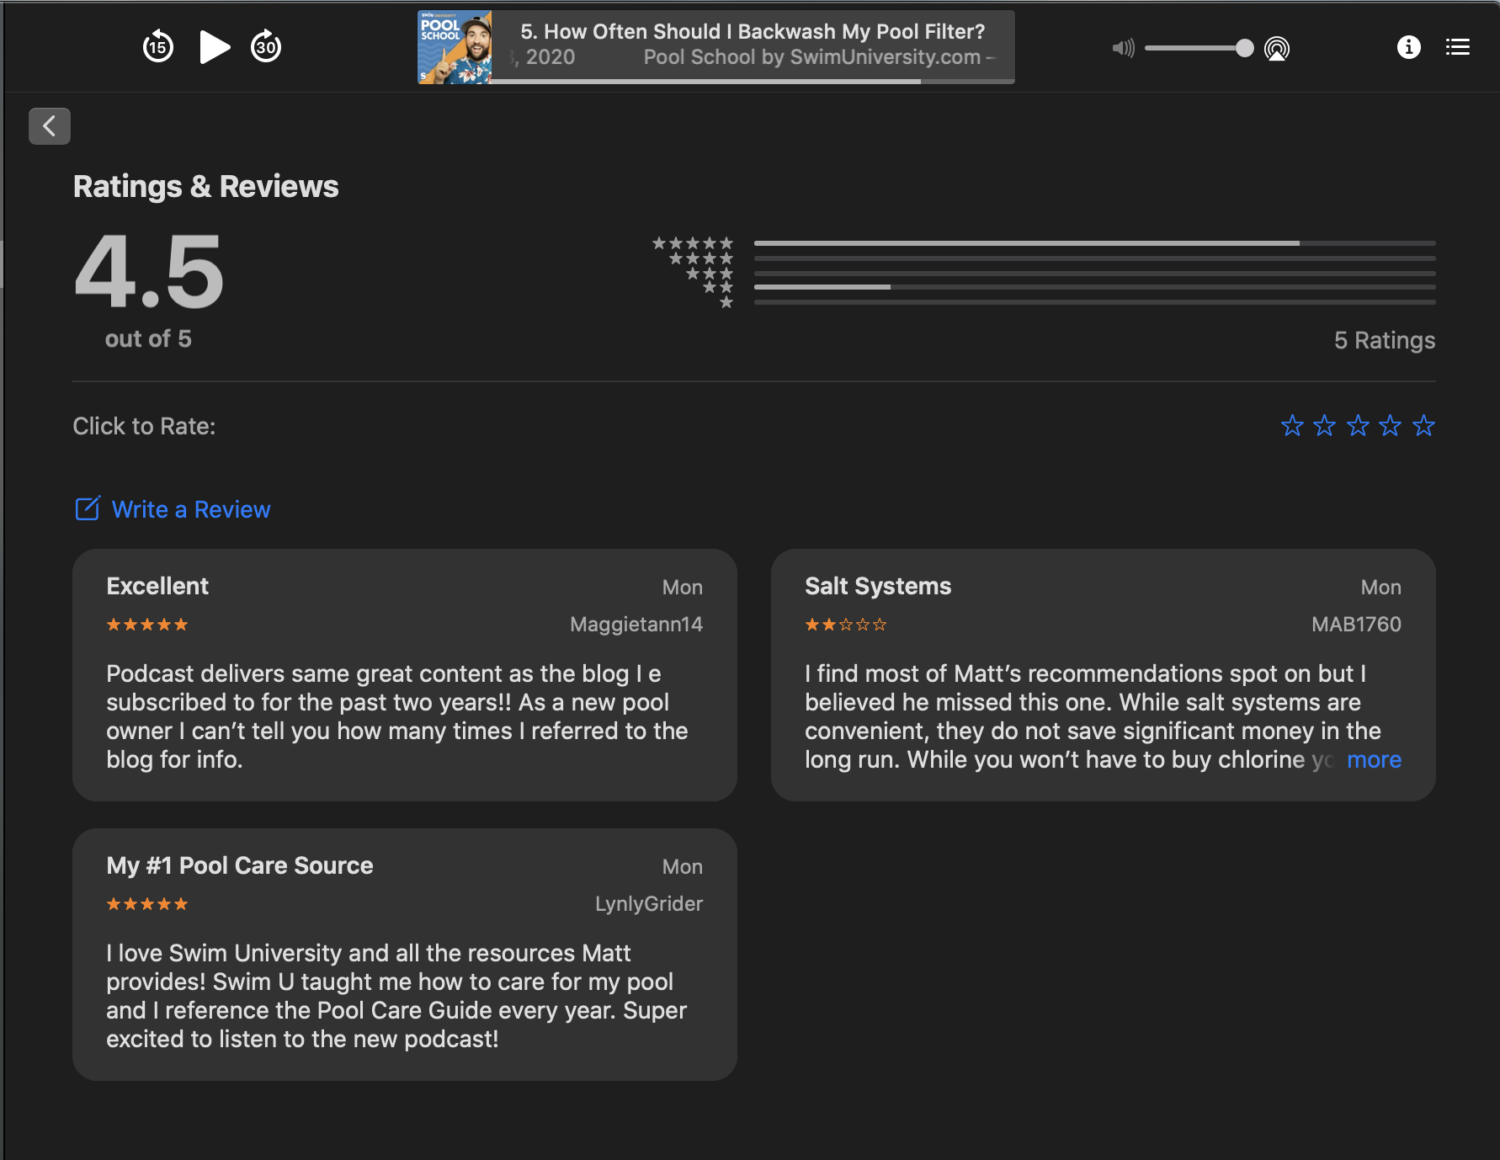Click the Write a Review link
The image size is (1500, 1160).
191,509
